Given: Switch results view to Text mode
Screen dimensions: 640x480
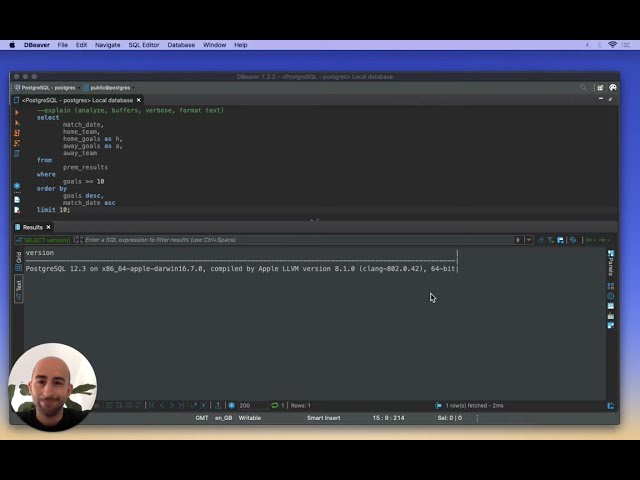Looking at the screenshot, I should (x=18, y=289).
